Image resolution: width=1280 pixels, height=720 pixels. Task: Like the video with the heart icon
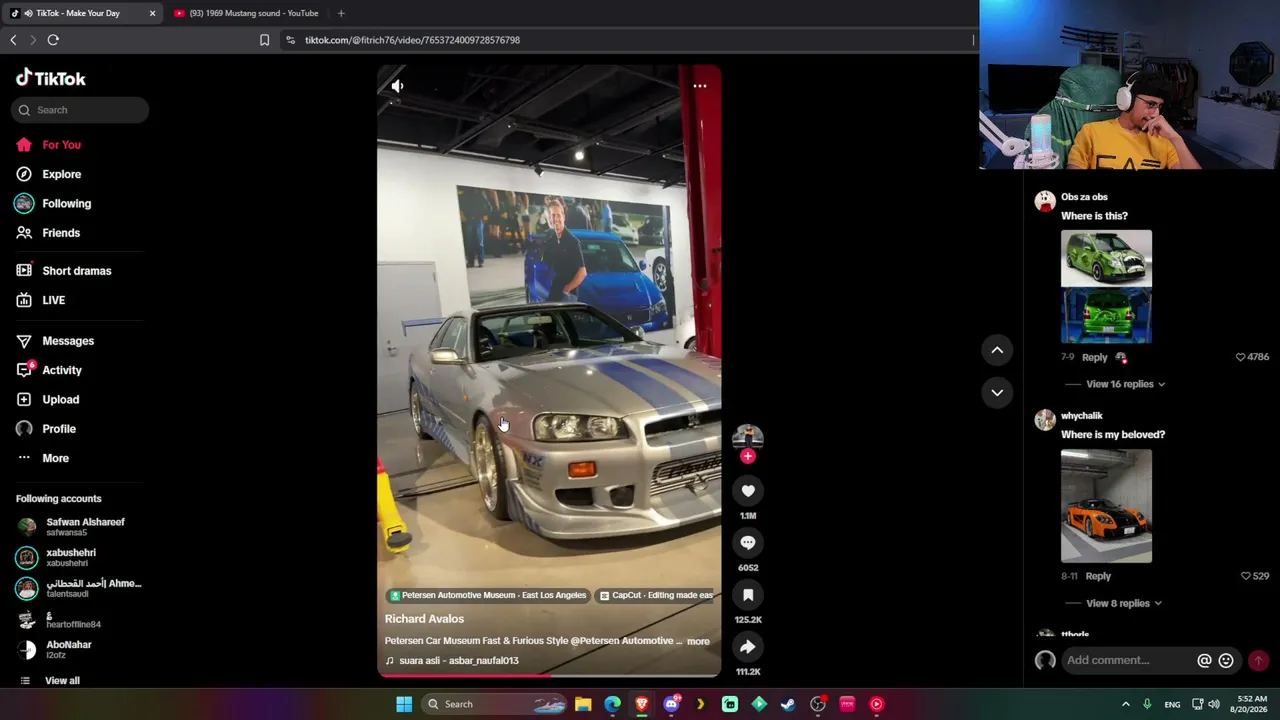748,491
